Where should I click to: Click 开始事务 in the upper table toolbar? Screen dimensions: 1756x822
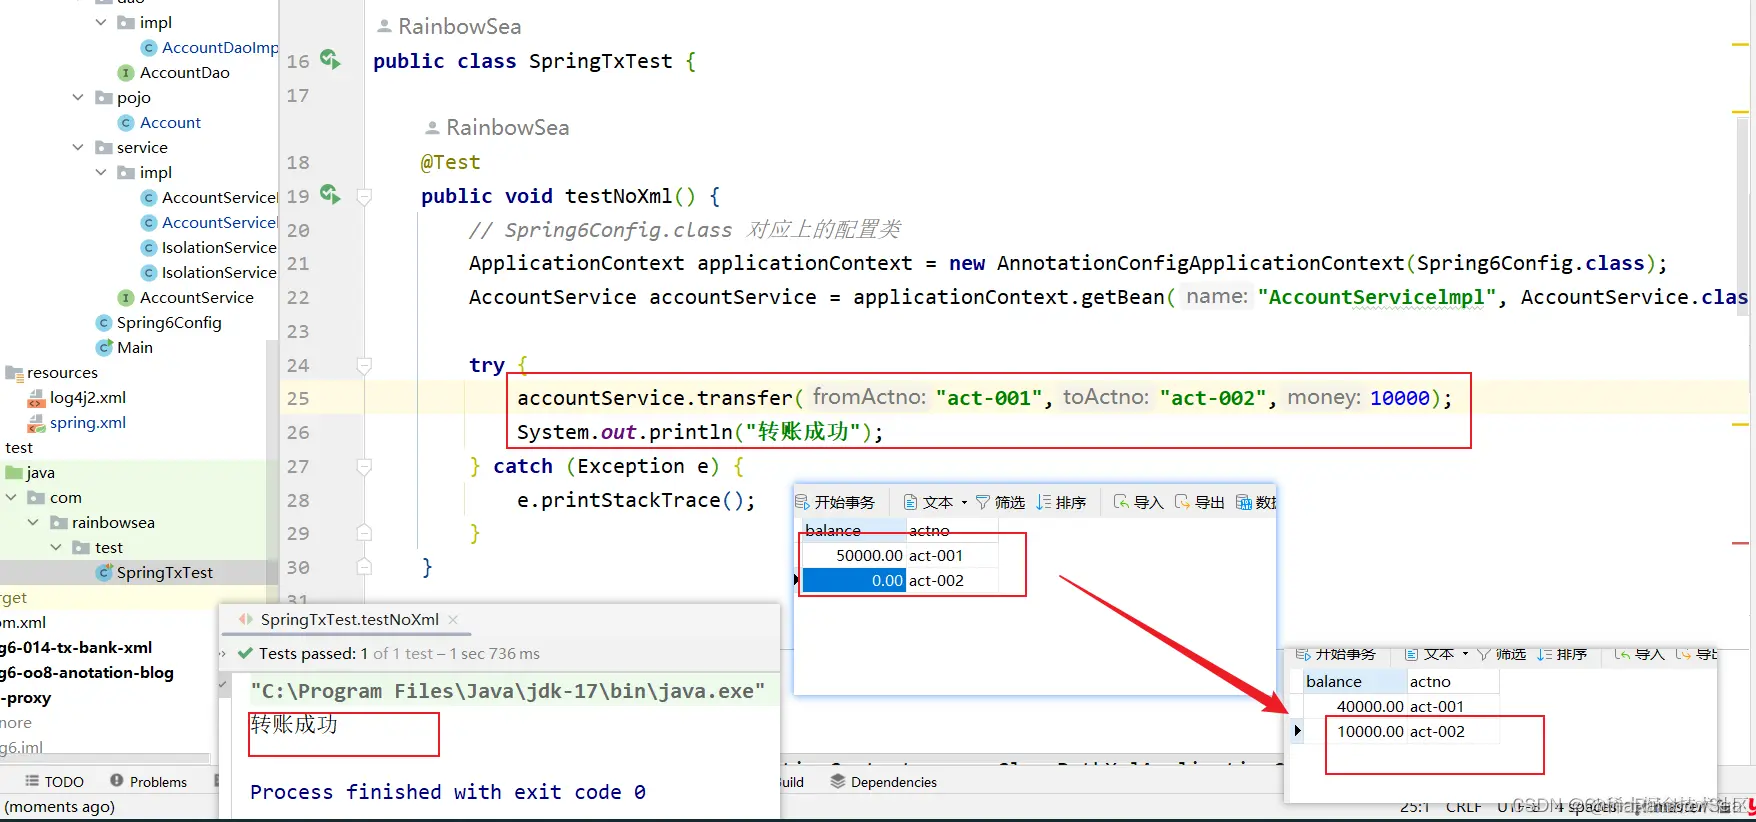835,502
